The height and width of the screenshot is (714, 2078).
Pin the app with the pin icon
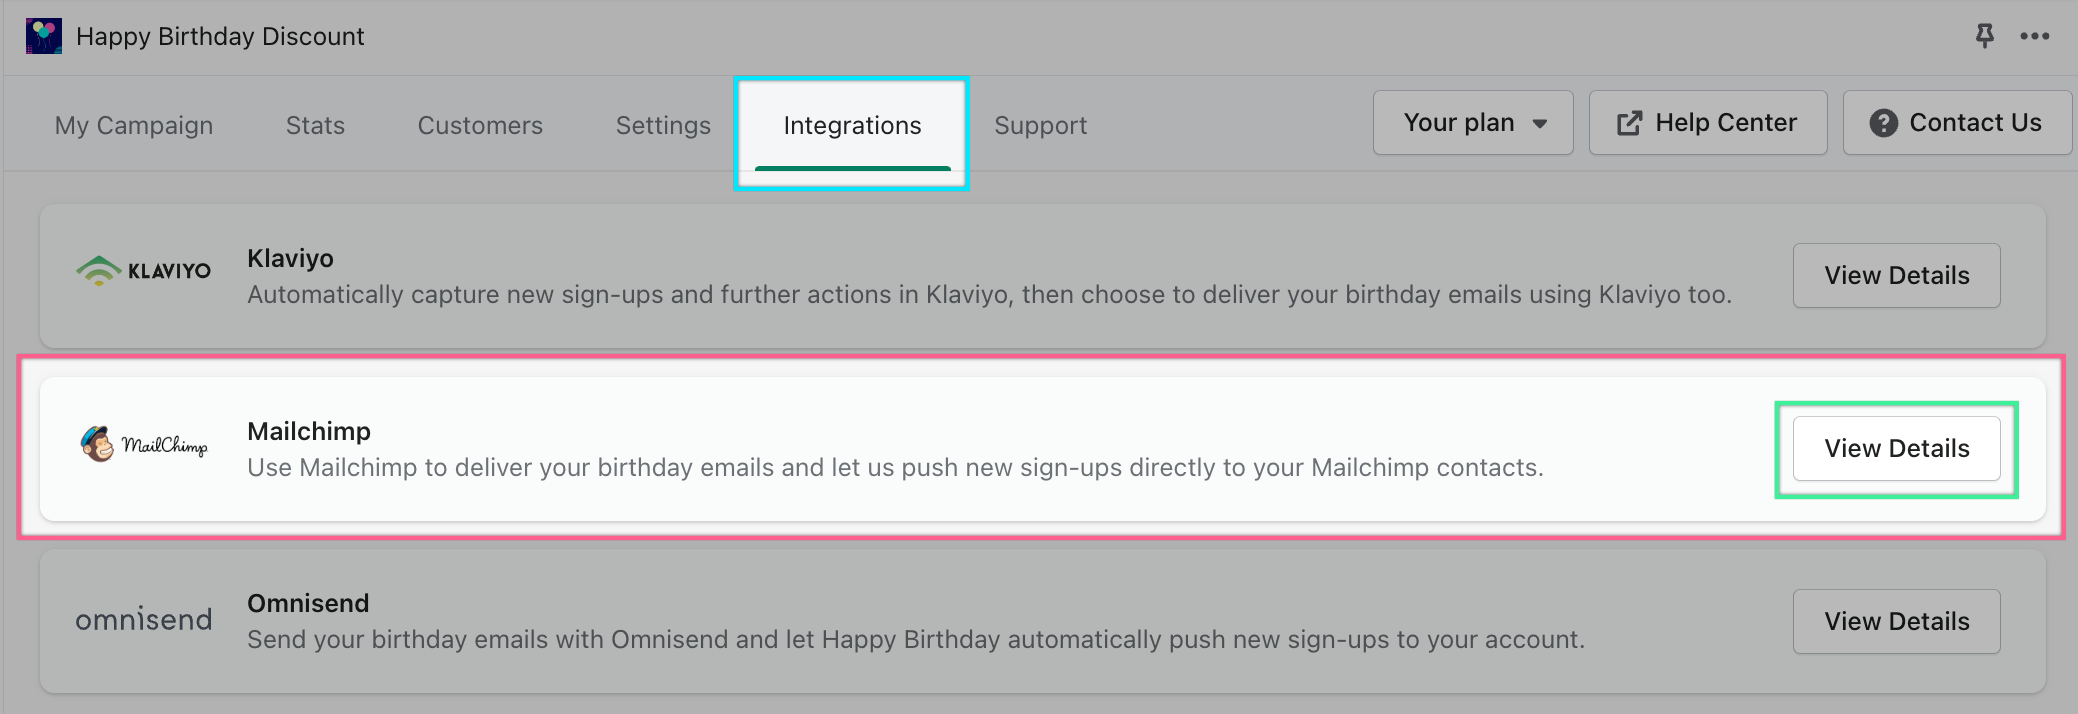(x=1984, y=36)
